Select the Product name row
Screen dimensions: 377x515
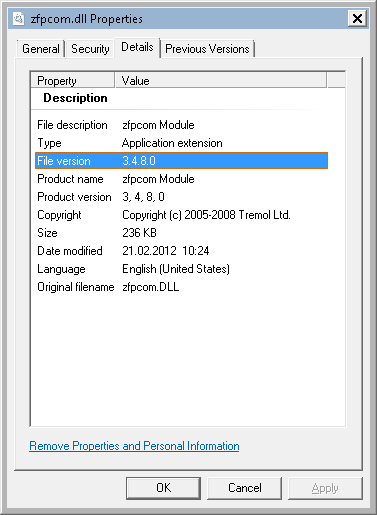[181, 179]
